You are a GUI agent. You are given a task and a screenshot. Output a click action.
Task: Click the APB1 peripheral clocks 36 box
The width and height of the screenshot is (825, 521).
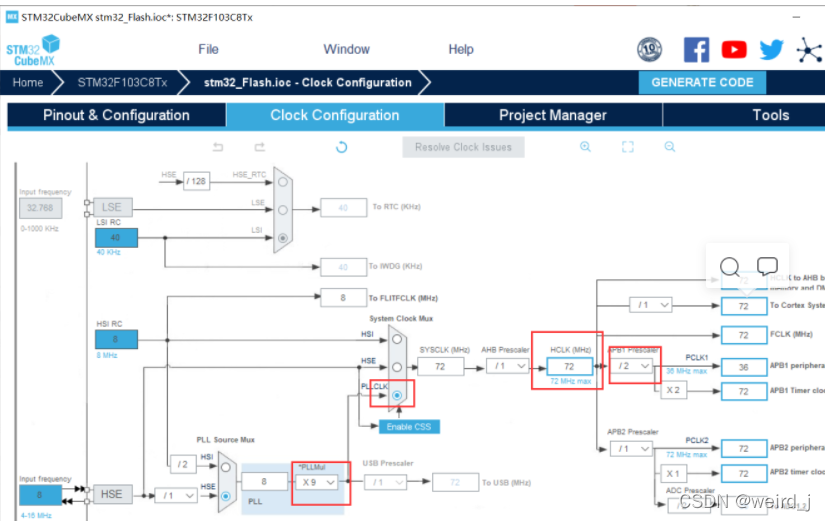click(743, 367)
